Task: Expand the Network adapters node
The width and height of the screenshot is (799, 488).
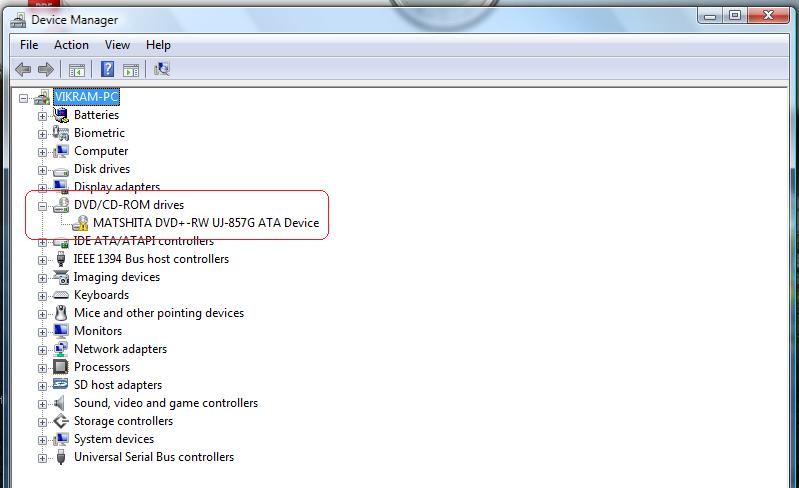Action: pos(42,350)
